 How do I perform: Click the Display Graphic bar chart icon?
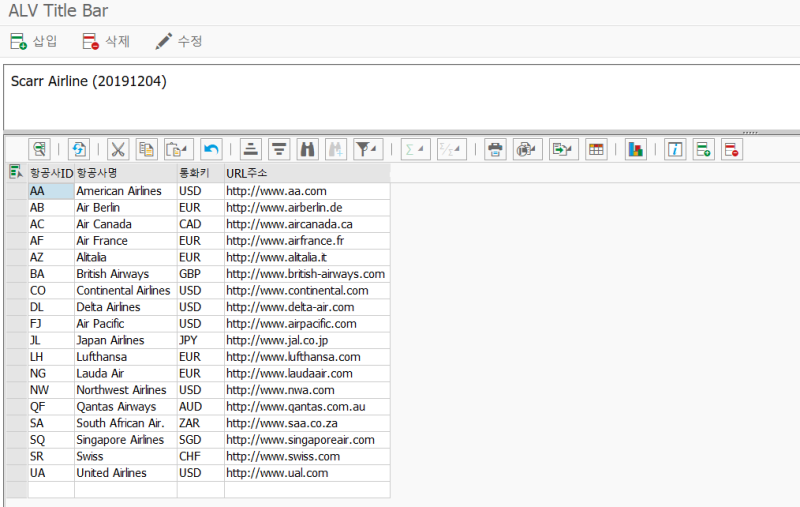(636, 149)
